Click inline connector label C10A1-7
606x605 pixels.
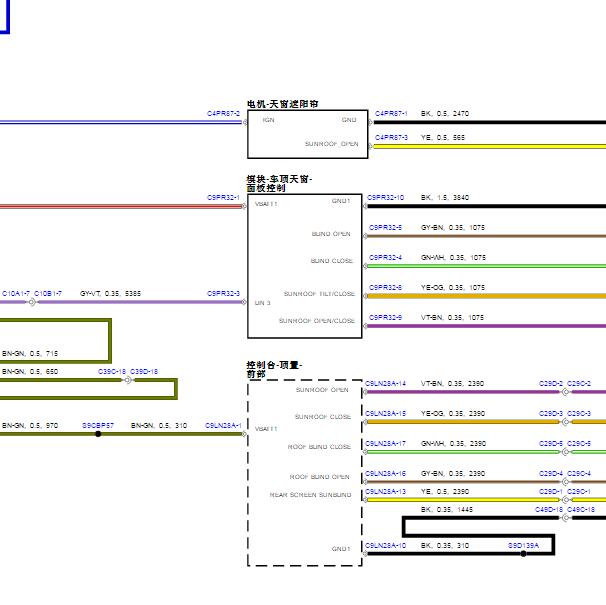pyautogui.click(x=16, y=294)
